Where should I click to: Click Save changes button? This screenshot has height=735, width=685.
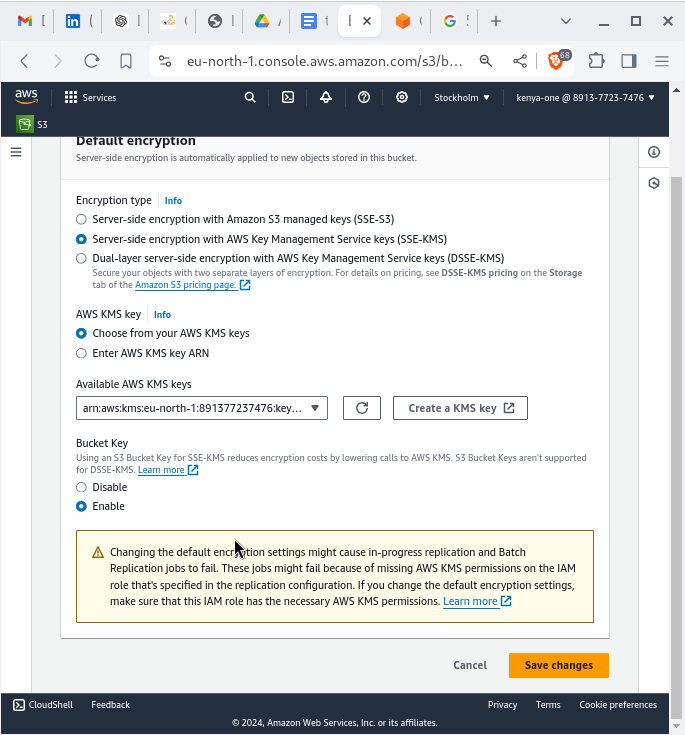tap(558, 665)
